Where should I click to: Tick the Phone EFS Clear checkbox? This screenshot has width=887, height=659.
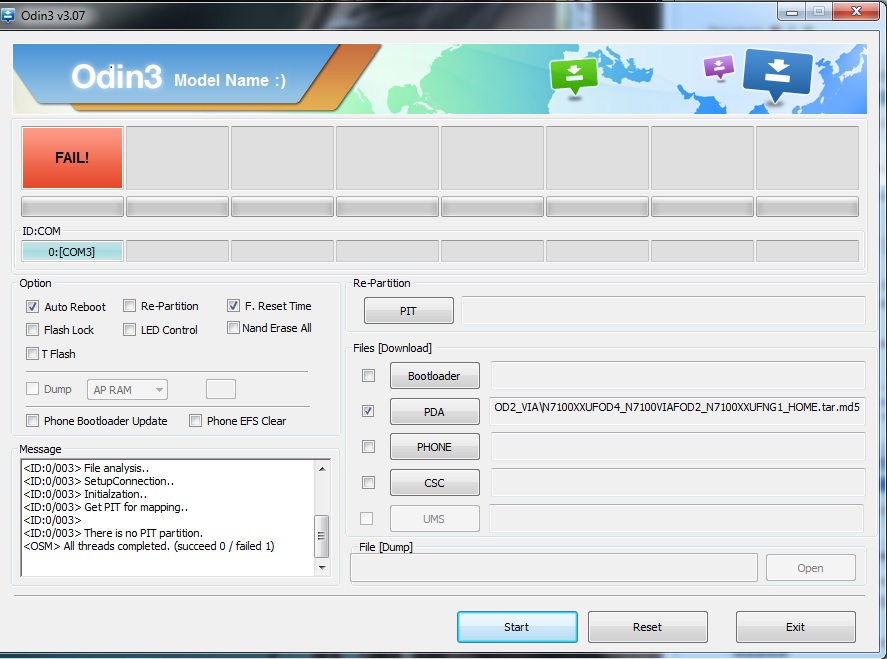tap(196, 421)
